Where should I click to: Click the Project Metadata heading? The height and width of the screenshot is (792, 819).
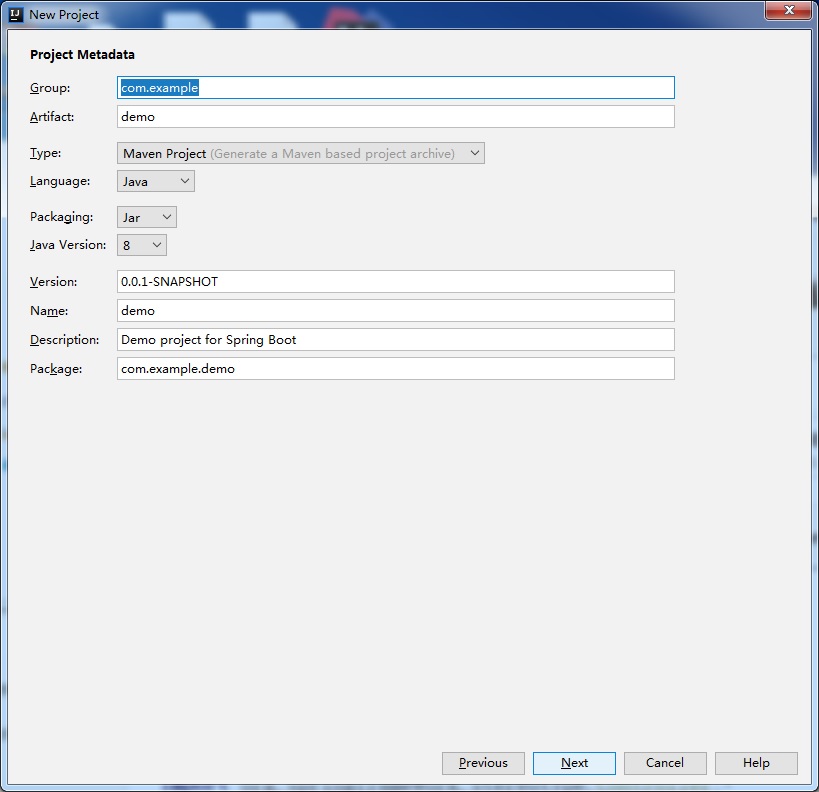point(82,54)
